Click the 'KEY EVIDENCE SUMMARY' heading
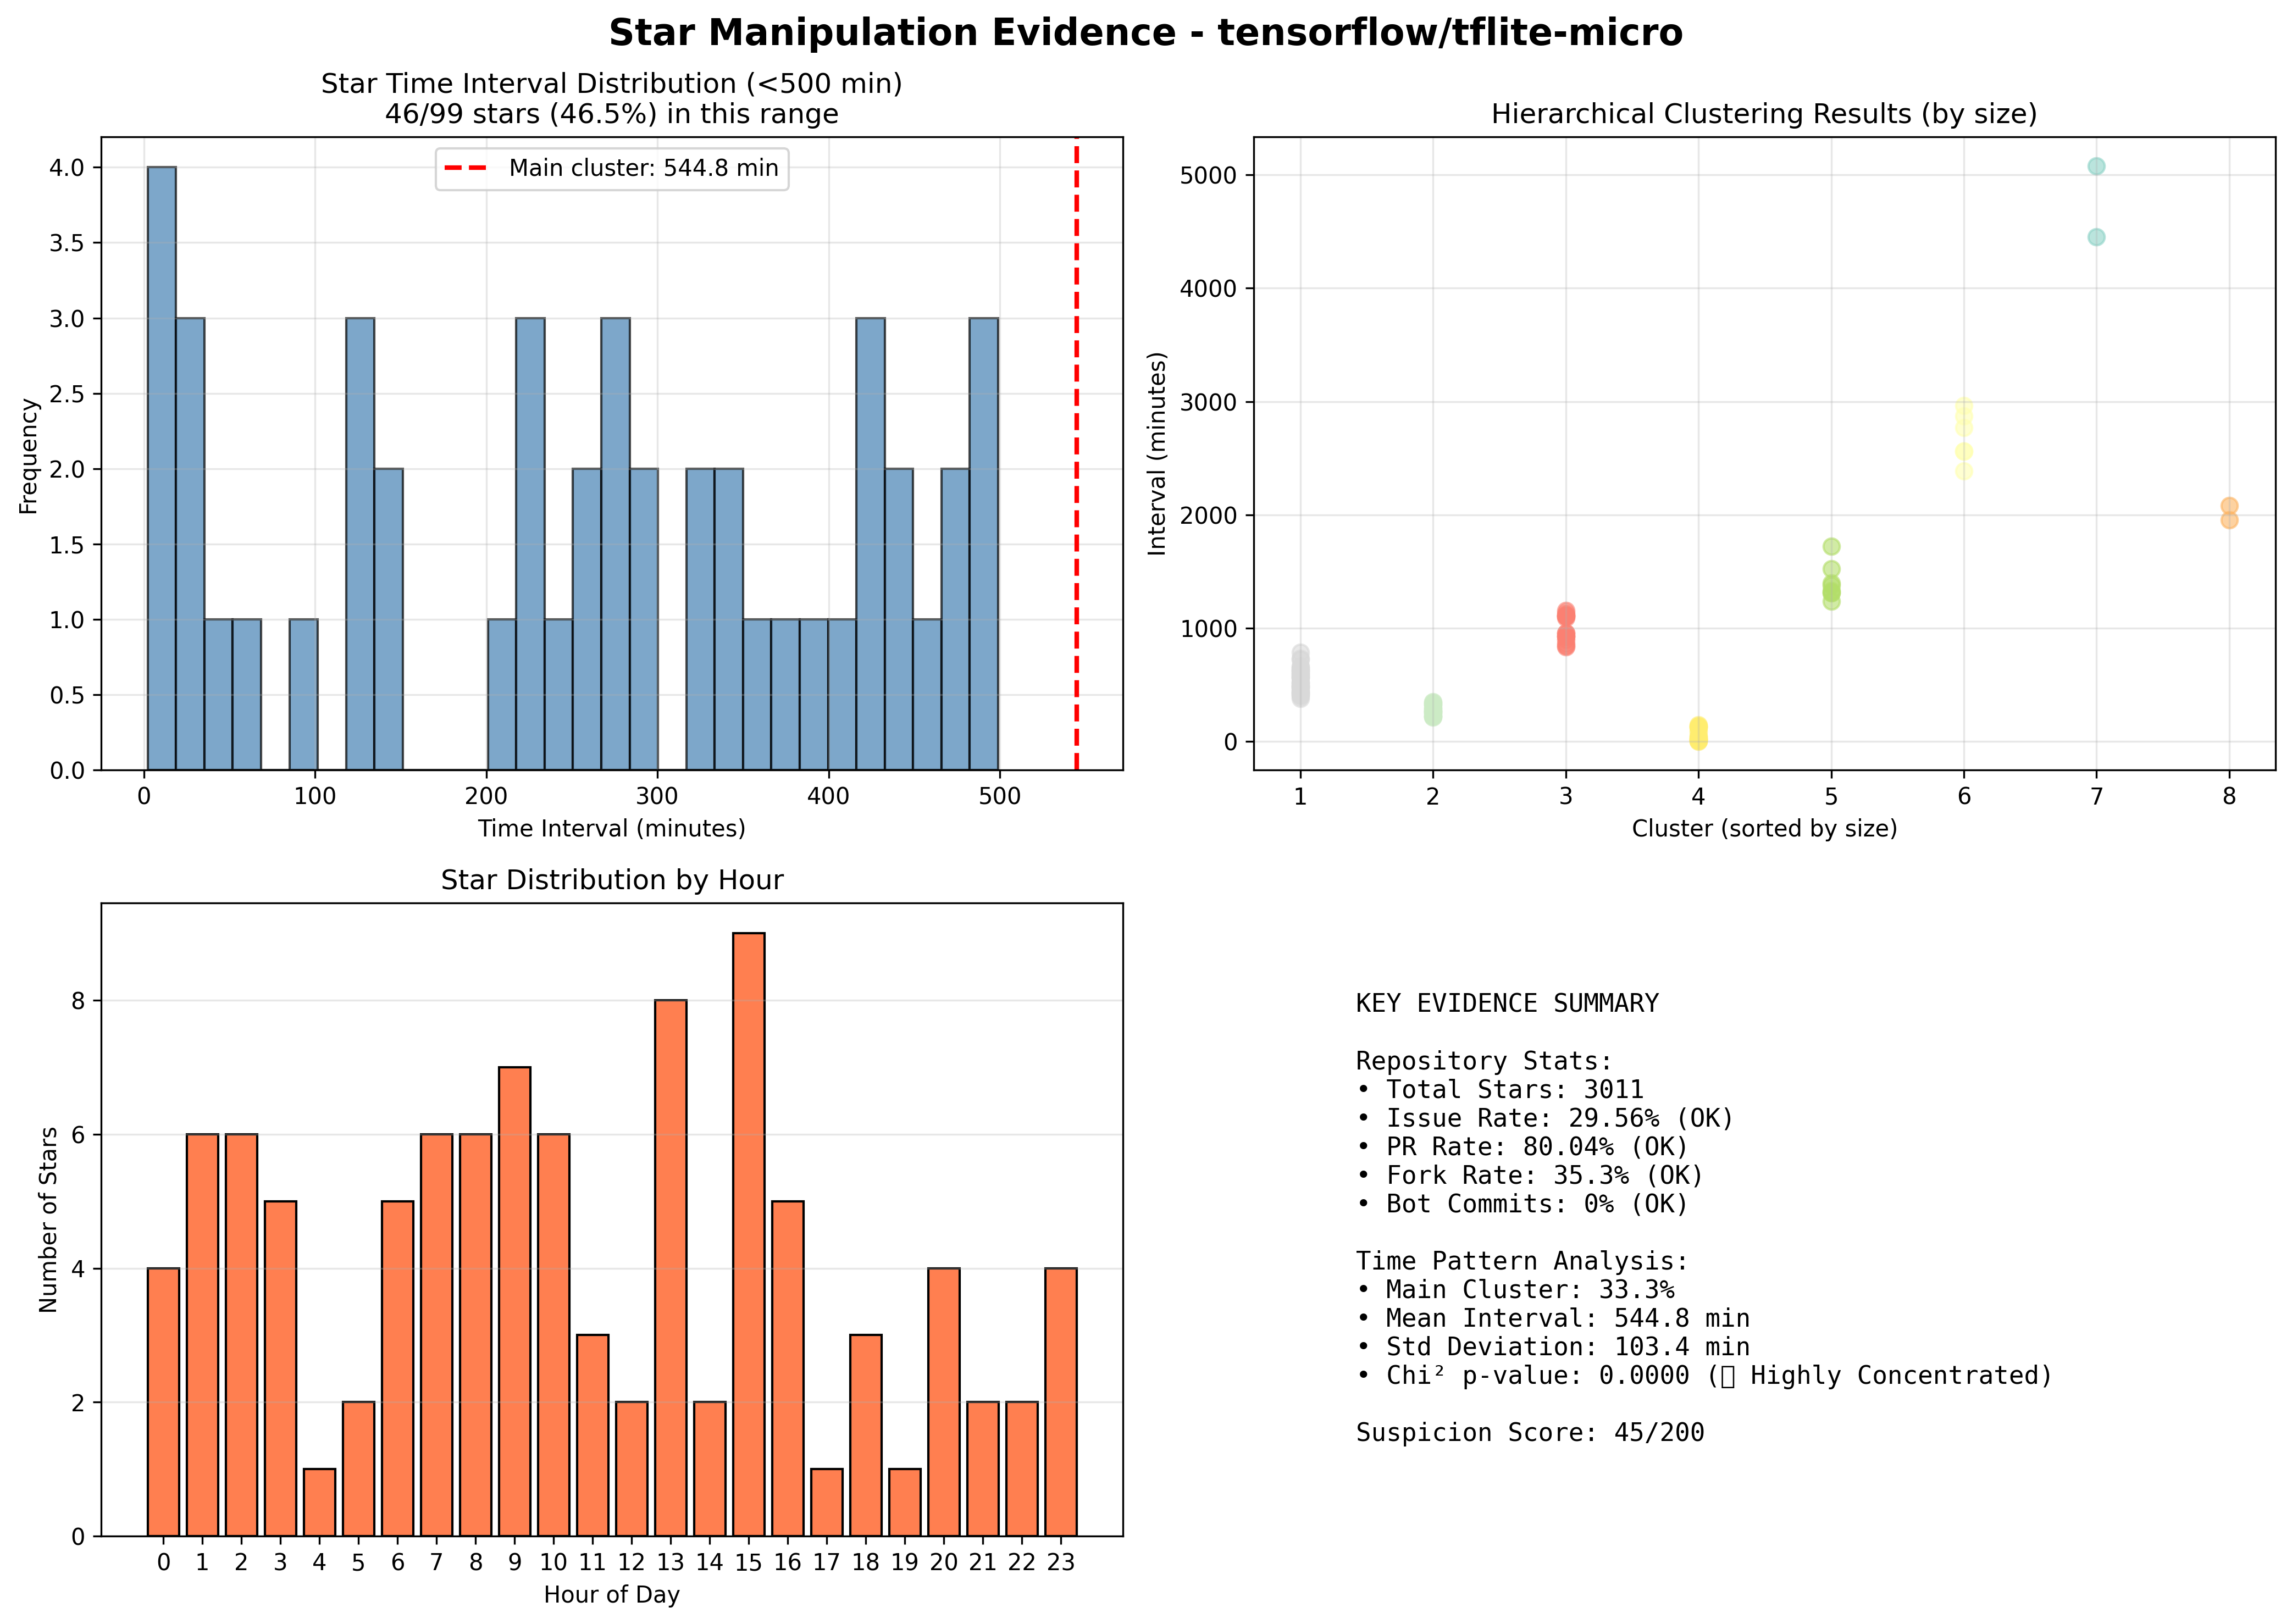Image resolution: width=2292 pixels, height=1624 pixels. click(1507, 1003)
